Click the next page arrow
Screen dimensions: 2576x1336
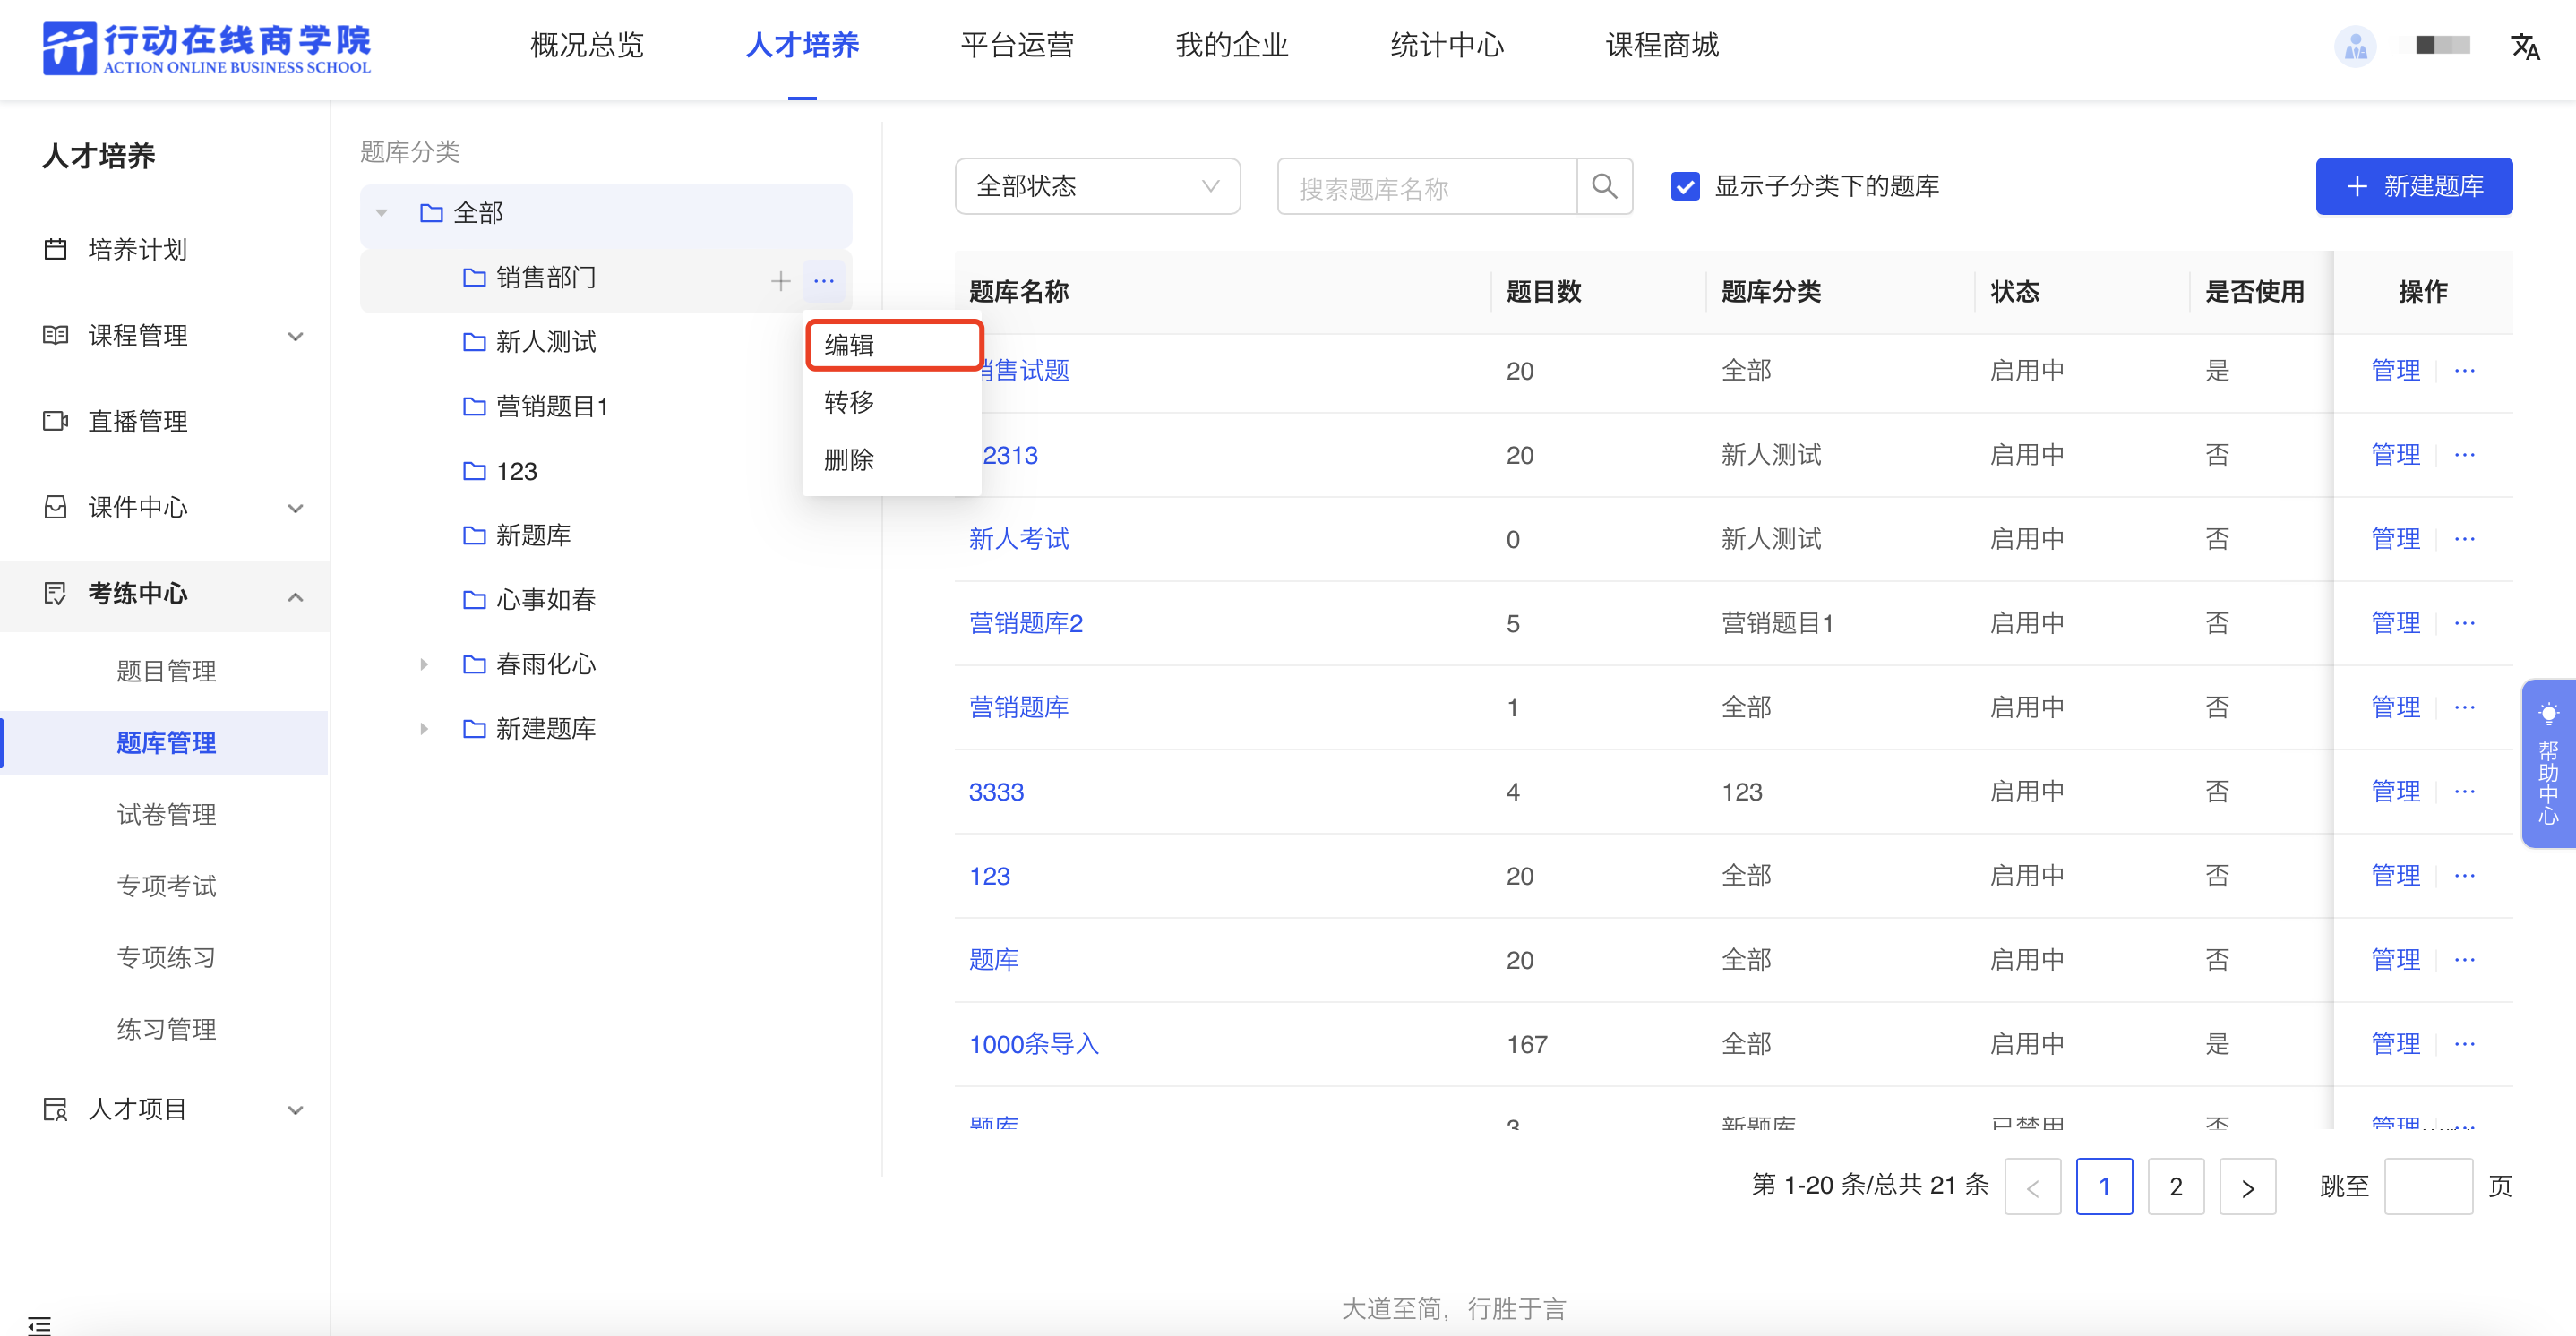point(2247,1186)
